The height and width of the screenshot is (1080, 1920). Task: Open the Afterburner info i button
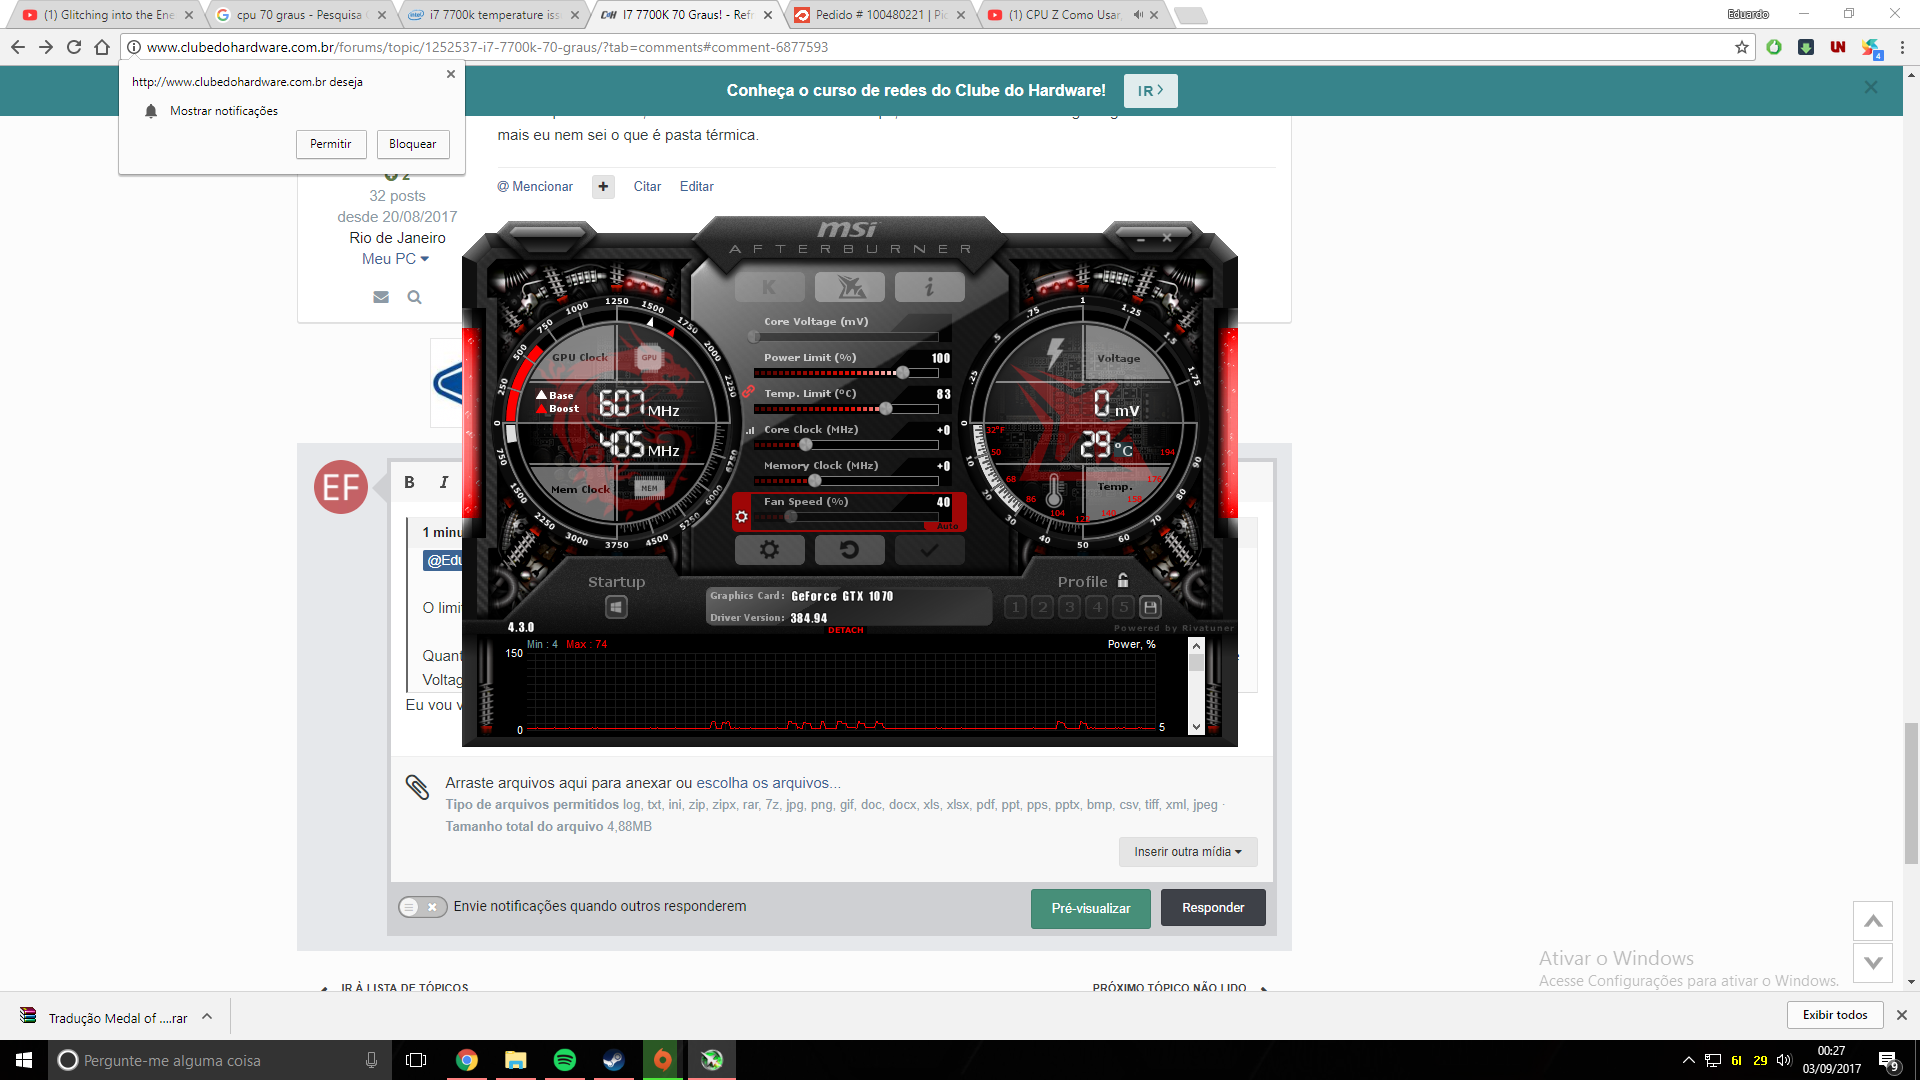click(929, 287)
